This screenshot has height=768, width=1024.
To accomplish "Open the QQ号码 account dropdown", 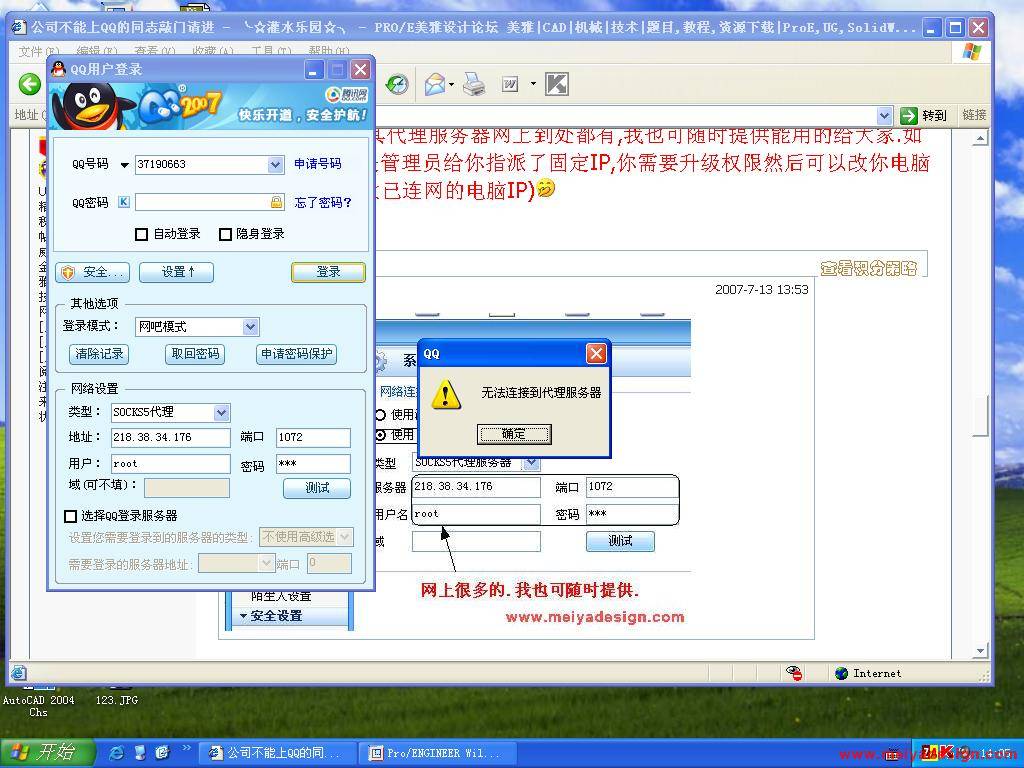I will pyautogui.click(x=275, y=165).
